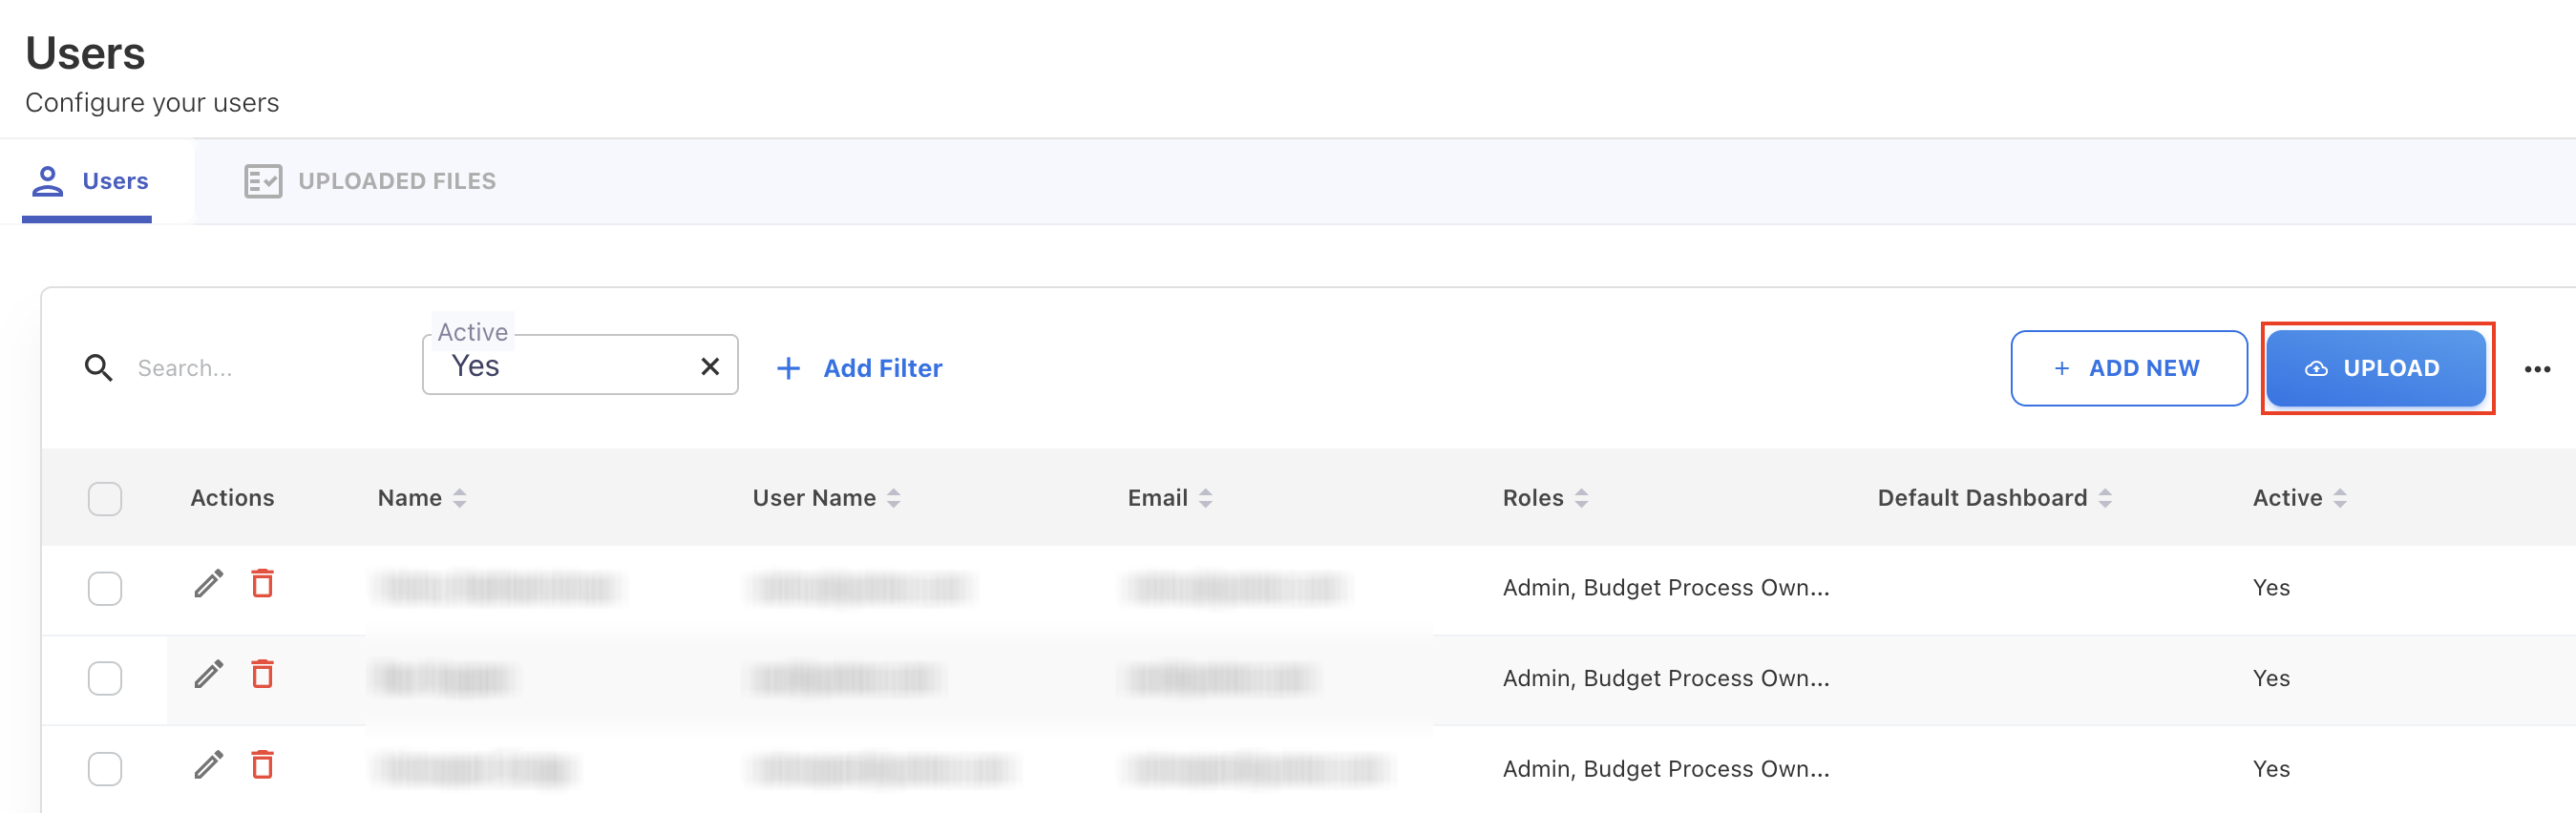Click the third row Roles cell text
Screen dimensions: 2576x813
pyautogui.click(x=1666, y=769)
